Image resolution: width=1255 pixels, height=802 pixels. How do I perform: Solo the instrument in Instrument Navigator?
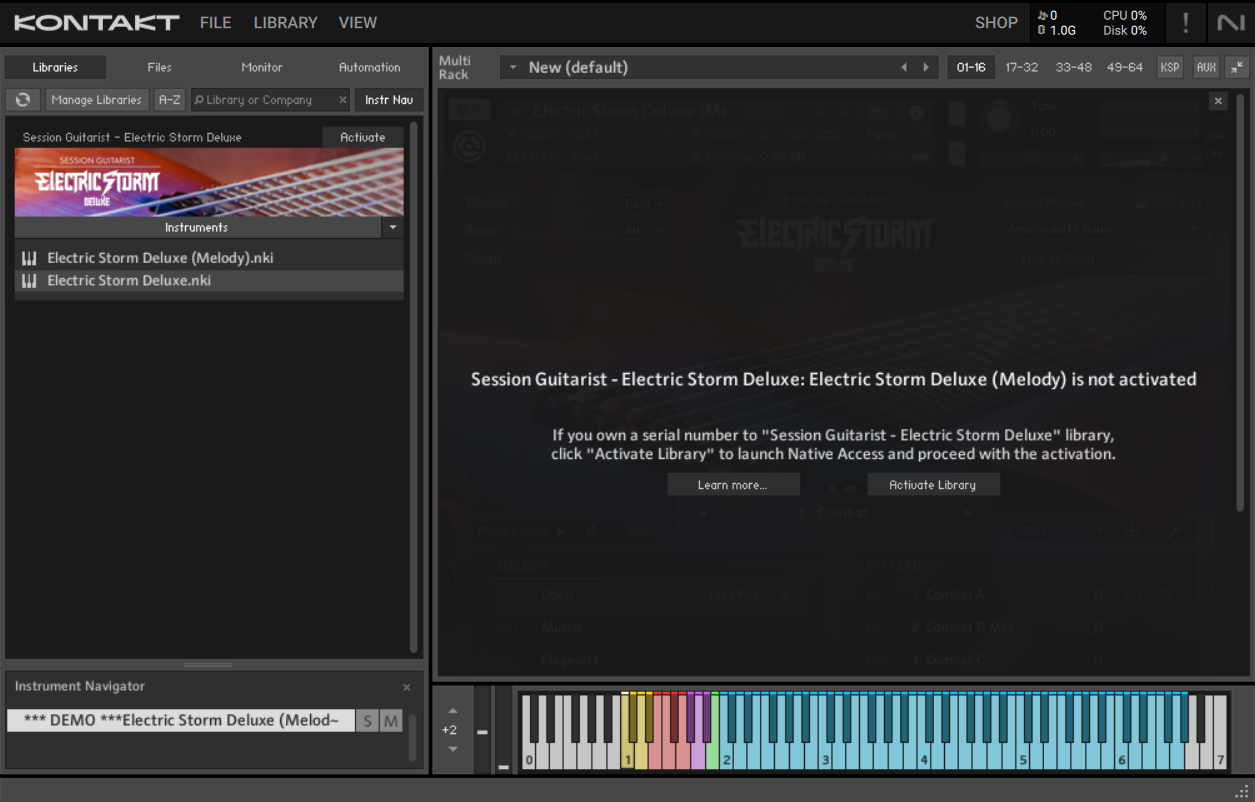point(367,721)
